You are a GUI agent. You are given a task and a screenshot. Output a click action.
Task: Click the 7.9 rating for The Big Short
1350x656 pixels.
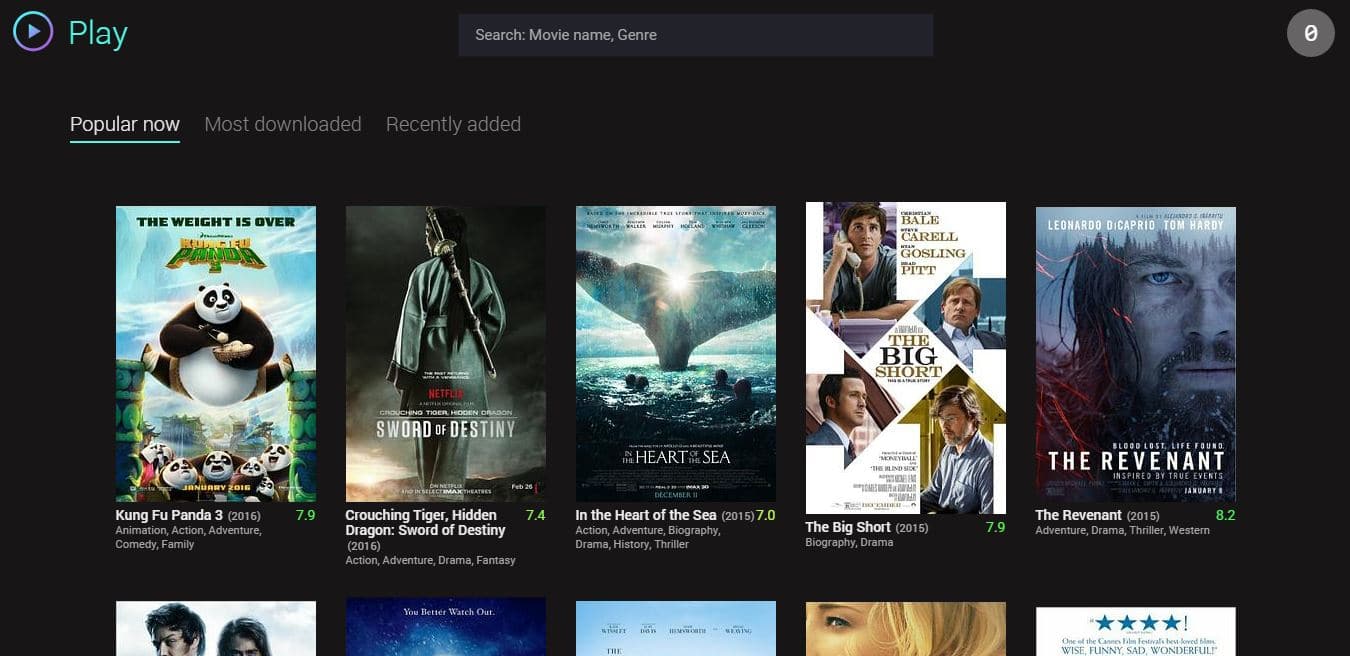(995, 527)
